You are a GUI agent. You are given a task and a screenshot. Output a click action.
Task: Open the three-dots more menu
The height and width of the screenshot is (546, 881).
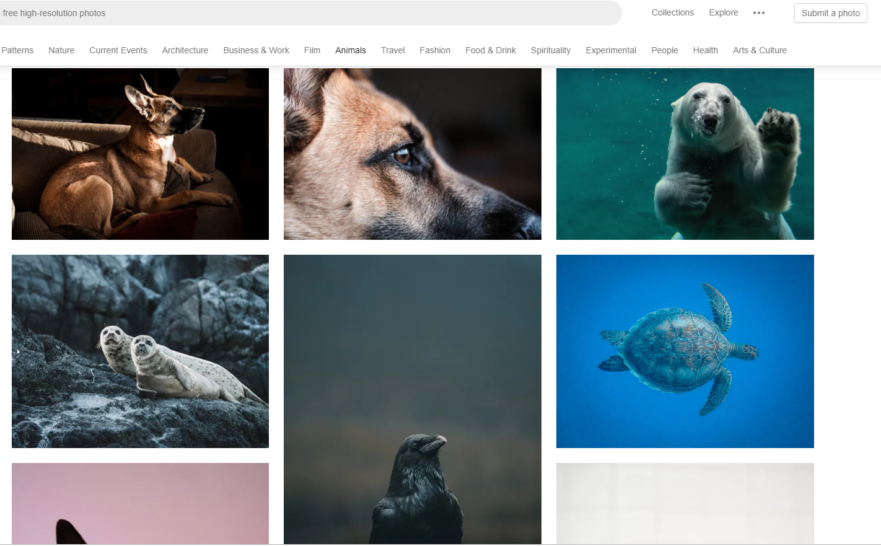coord(759,13)
